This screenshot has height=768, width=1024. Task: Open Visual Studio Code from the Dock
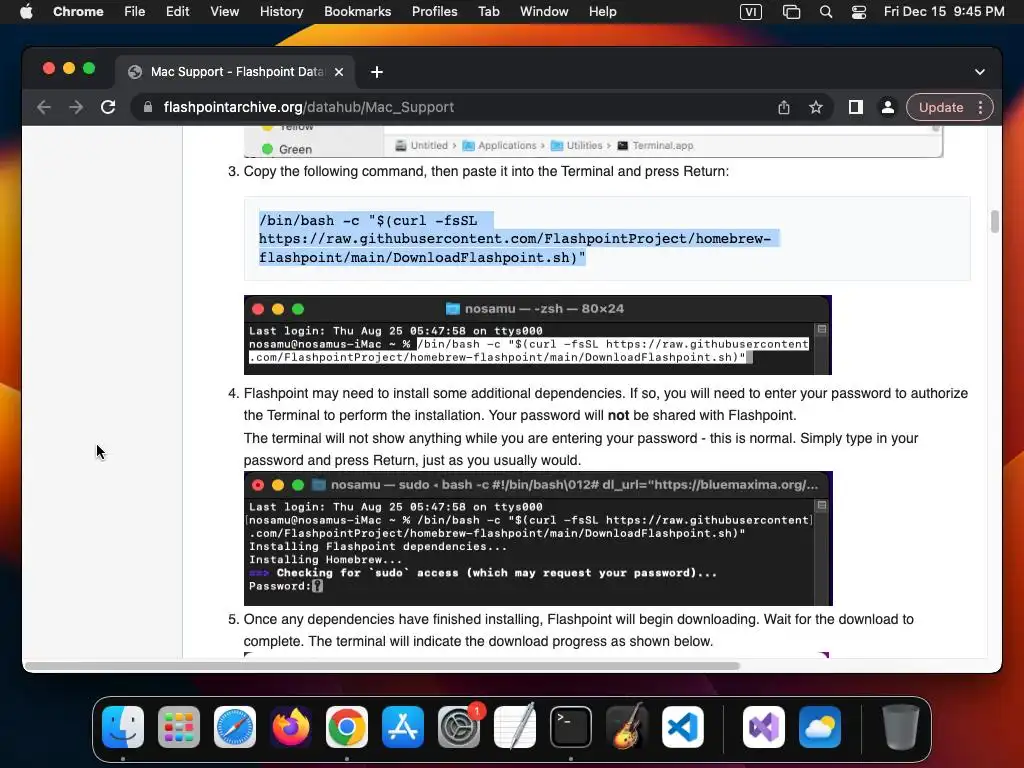coord(682,727)
